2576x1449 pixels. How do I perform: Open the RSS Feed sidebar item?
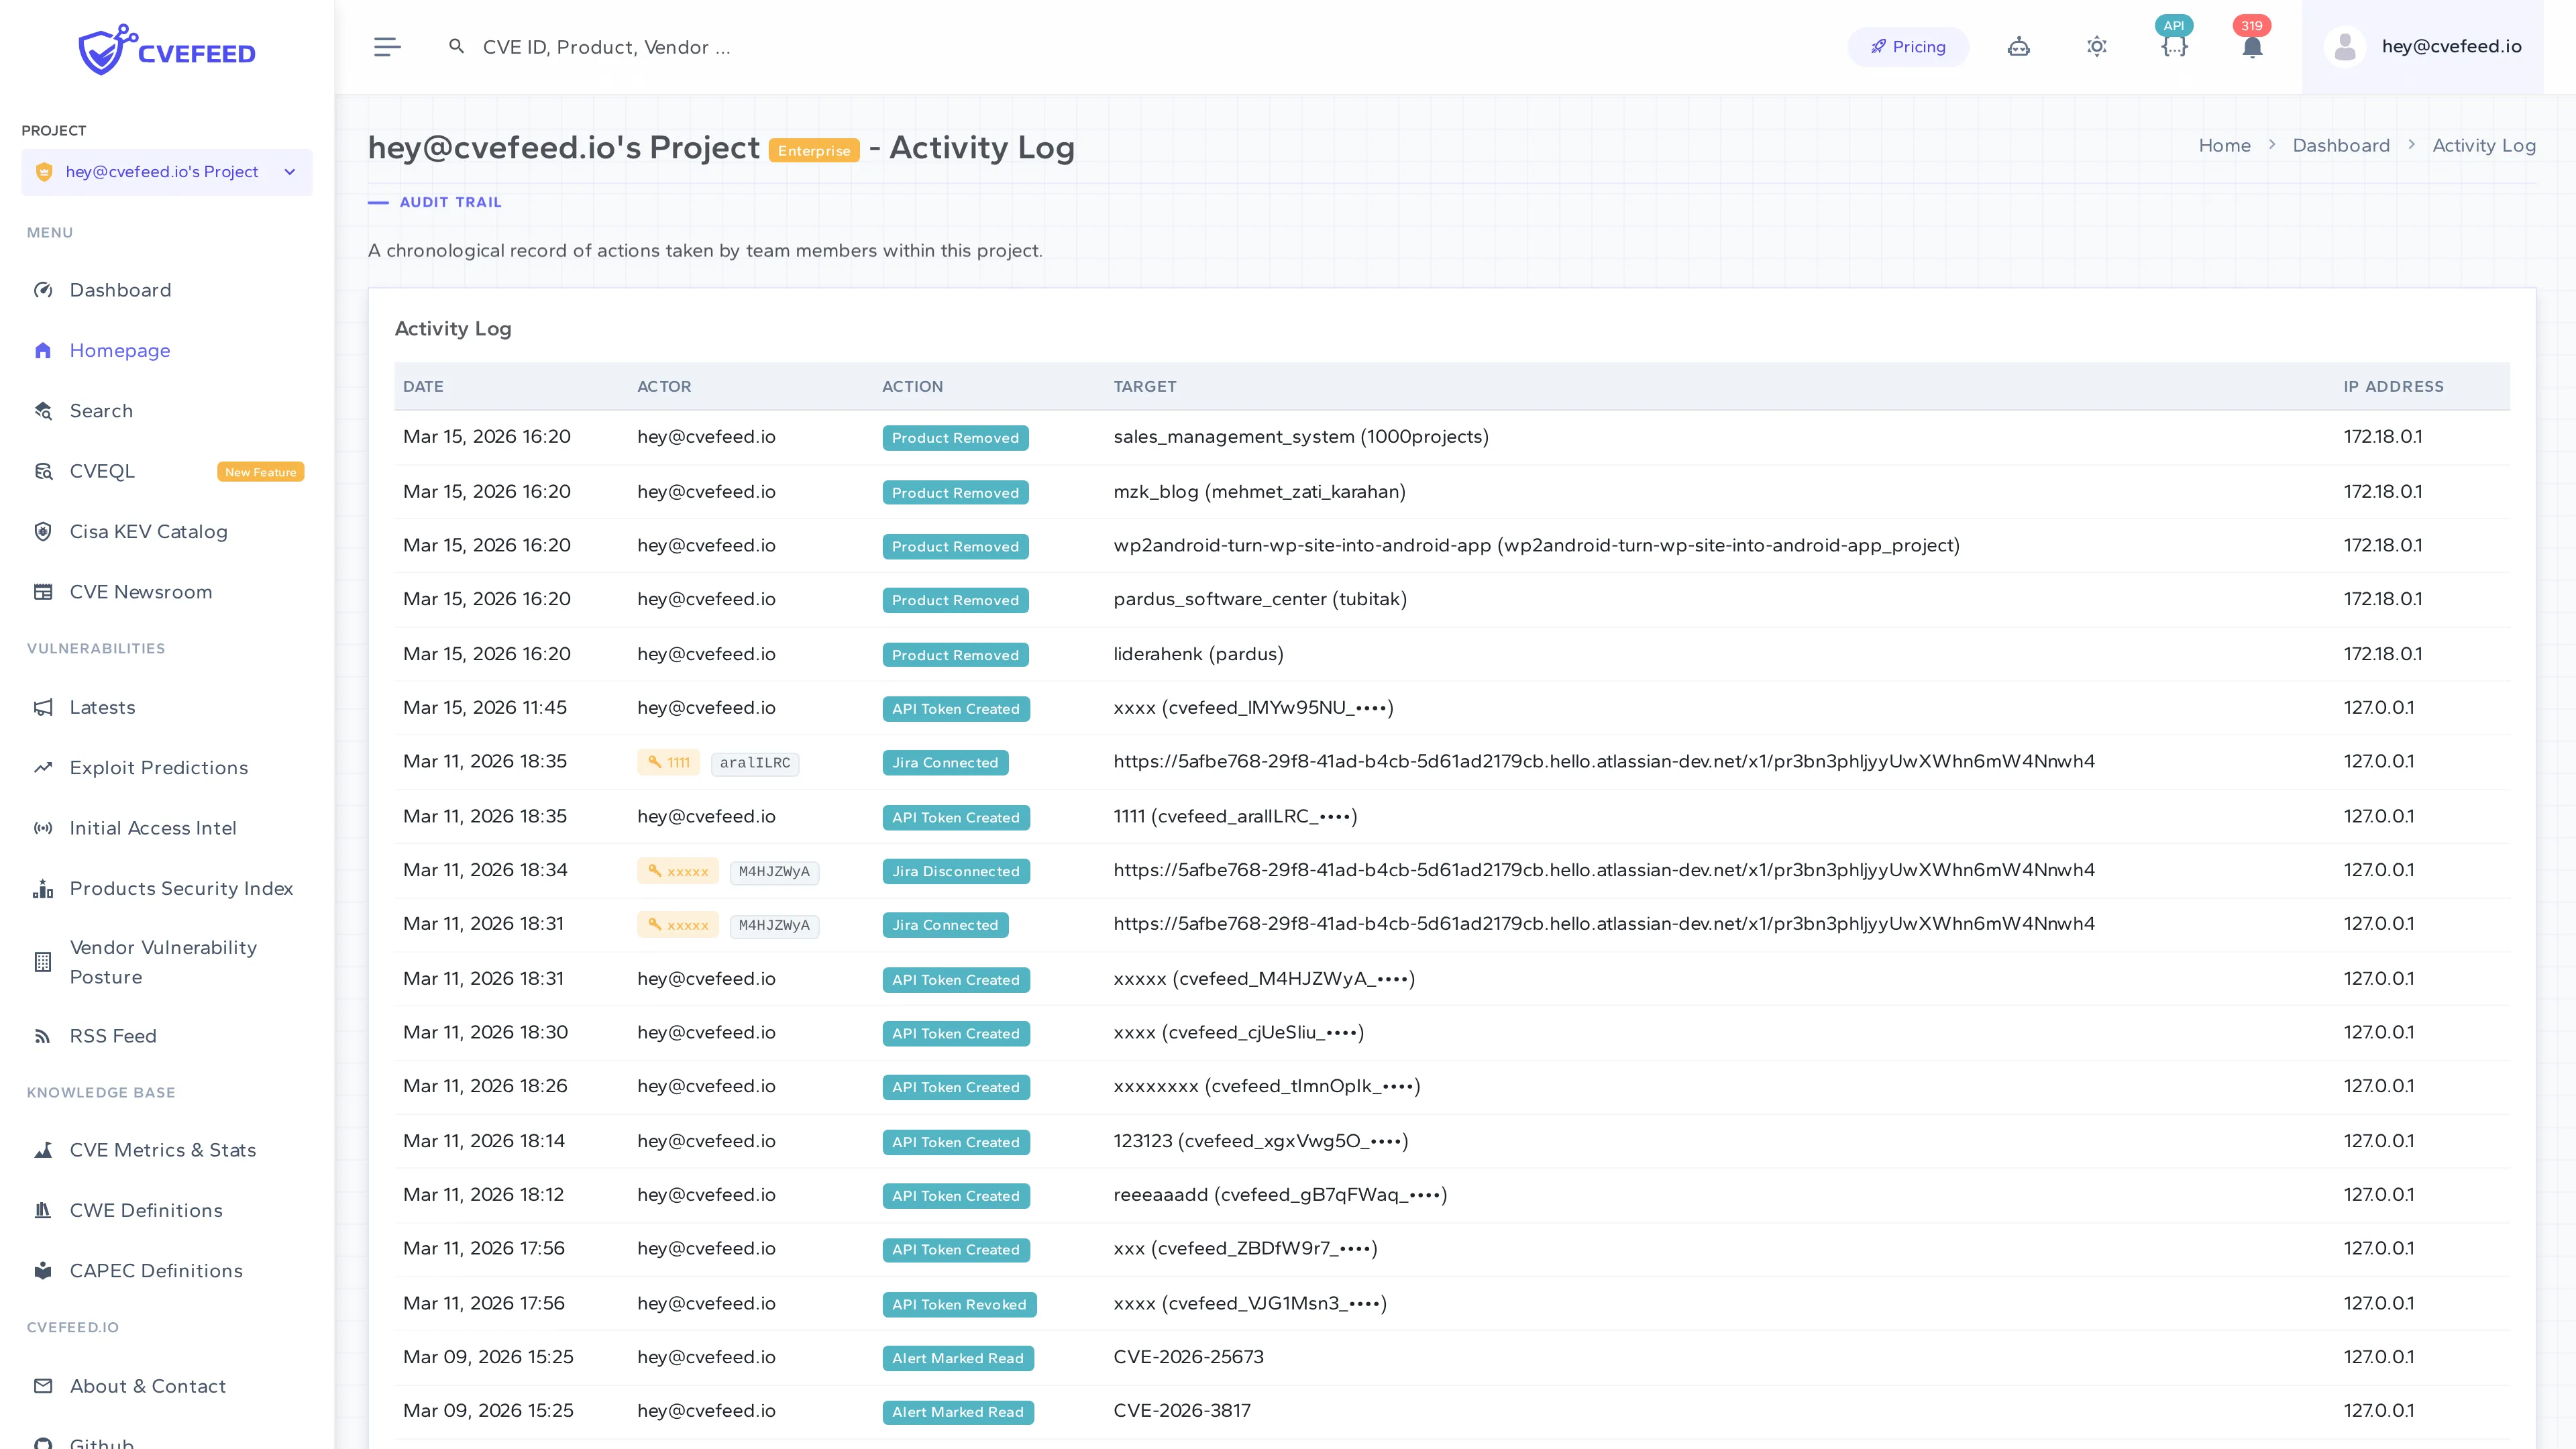tap(113, 1036)
